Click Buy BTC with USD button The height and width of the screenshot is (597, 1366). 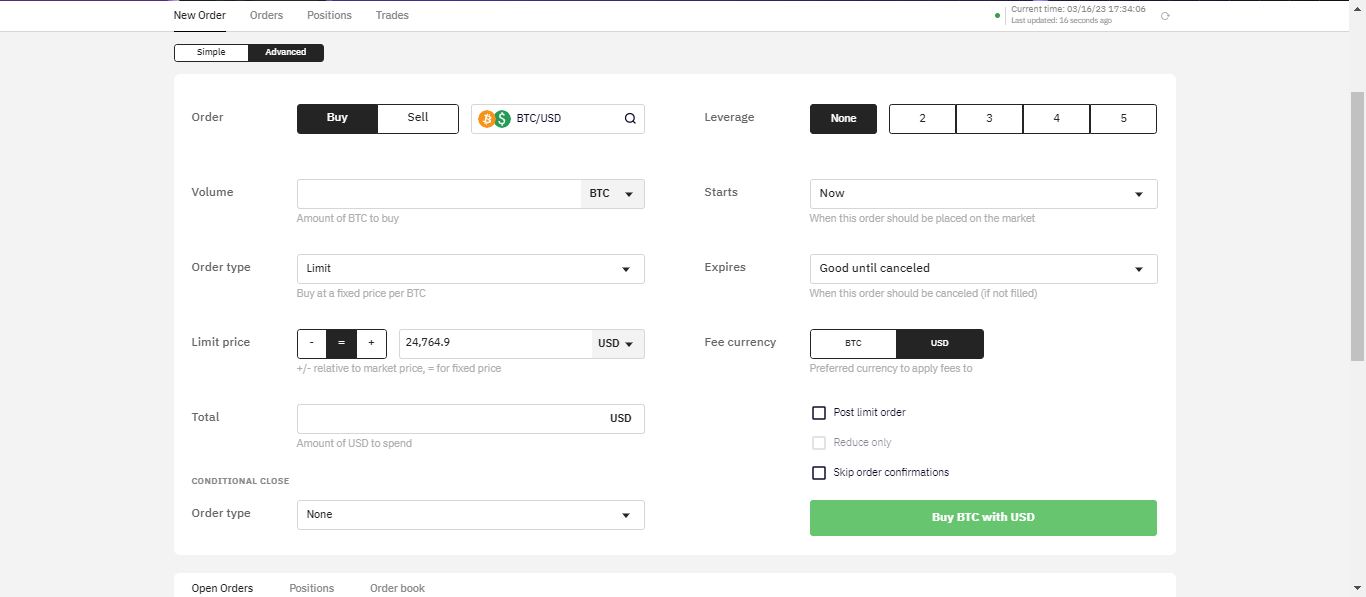[983, 518]
